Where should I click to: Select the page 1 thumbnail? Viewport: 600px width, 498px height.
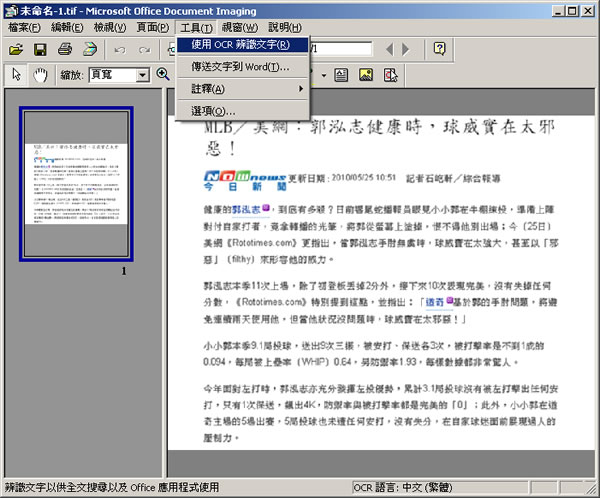point(77,183)
